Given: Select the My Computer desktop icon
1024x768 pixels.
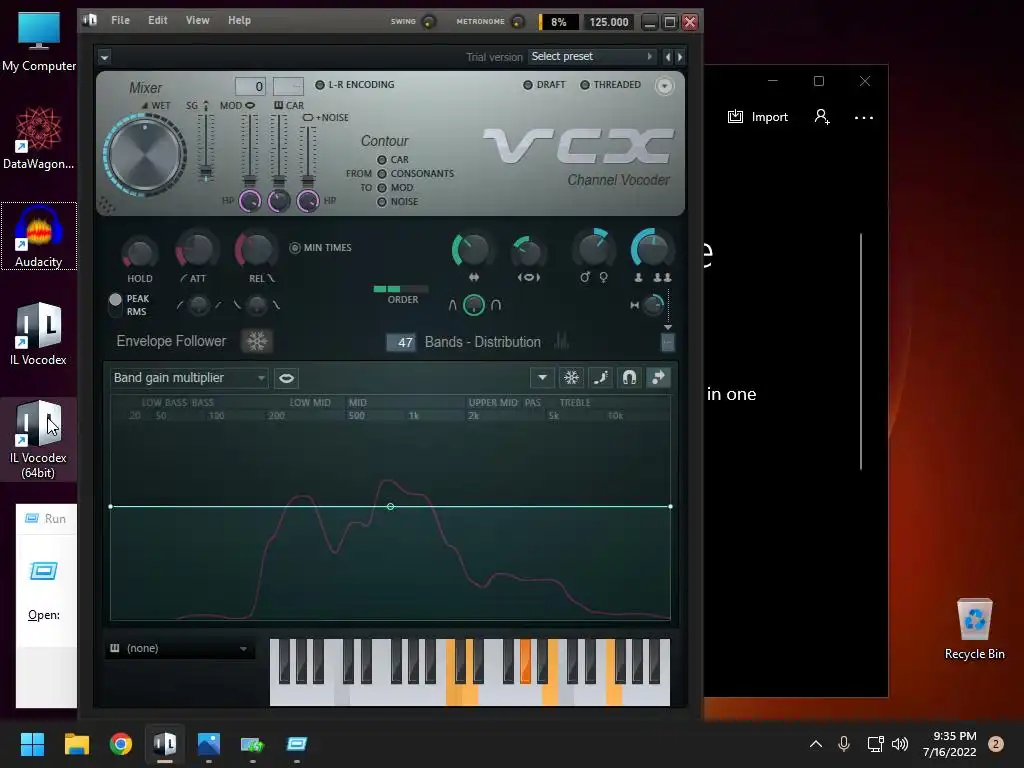Looking at the screenshot, I should click(39, 40).
